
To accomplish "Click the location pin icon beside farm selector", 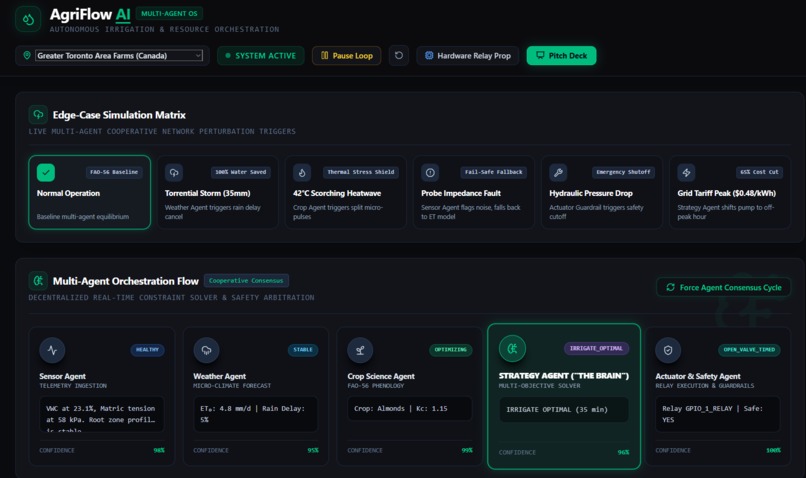I will (27, 55).
